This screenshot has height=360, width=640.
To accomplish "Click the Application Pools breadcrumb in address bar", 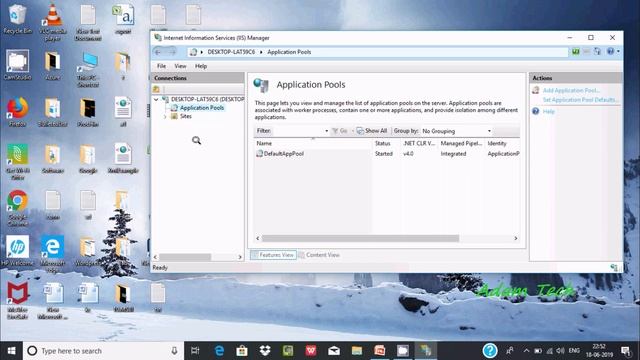I will click(289, 52).
